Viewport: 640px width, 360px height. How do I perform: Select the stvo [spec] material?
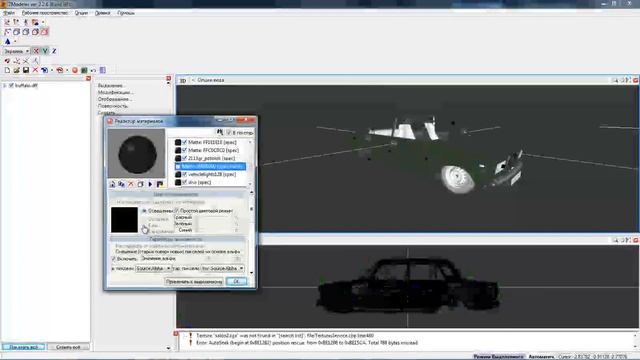click(x=200, y=182)
